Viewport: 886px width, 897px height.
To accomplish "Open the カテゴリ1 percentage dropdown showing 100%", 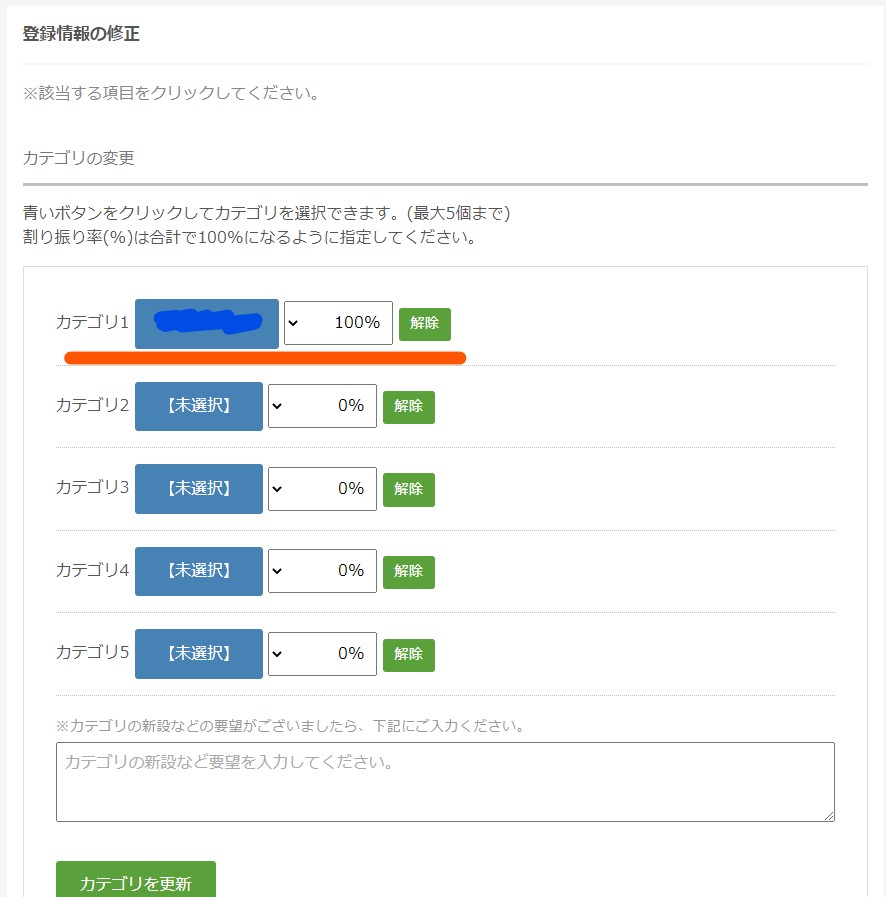I will point(338,323).
